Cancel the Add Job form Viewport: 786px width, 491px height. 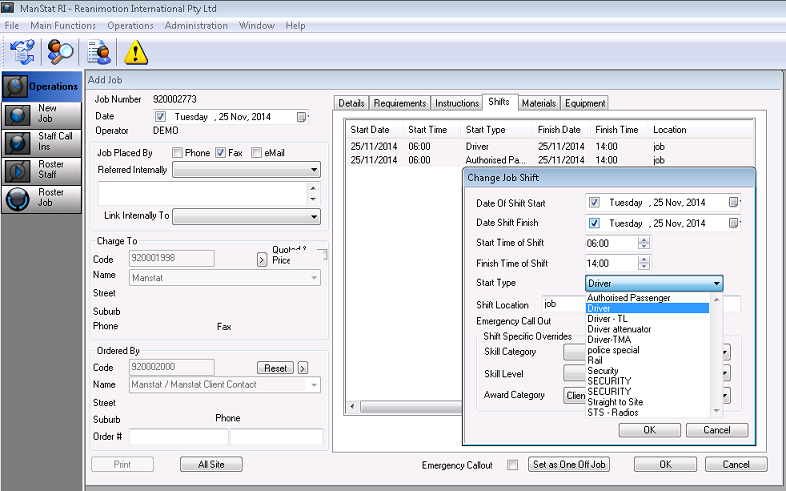[736, 464]
